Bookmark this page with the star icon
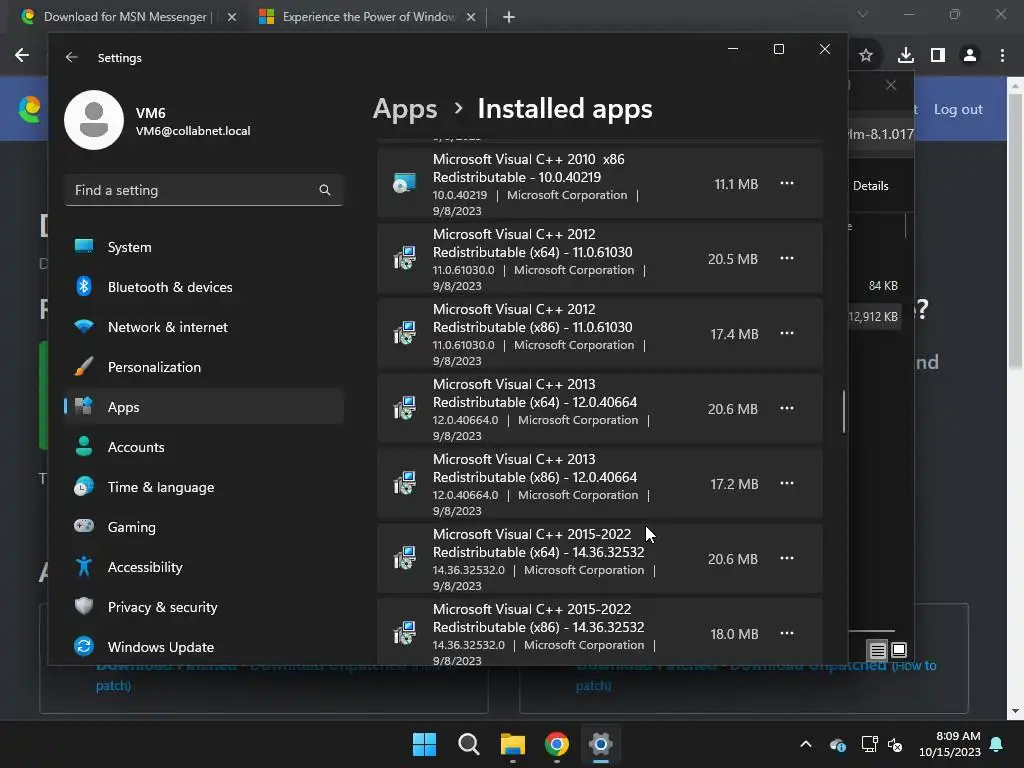1024x768 pixels. click(866, 56)
